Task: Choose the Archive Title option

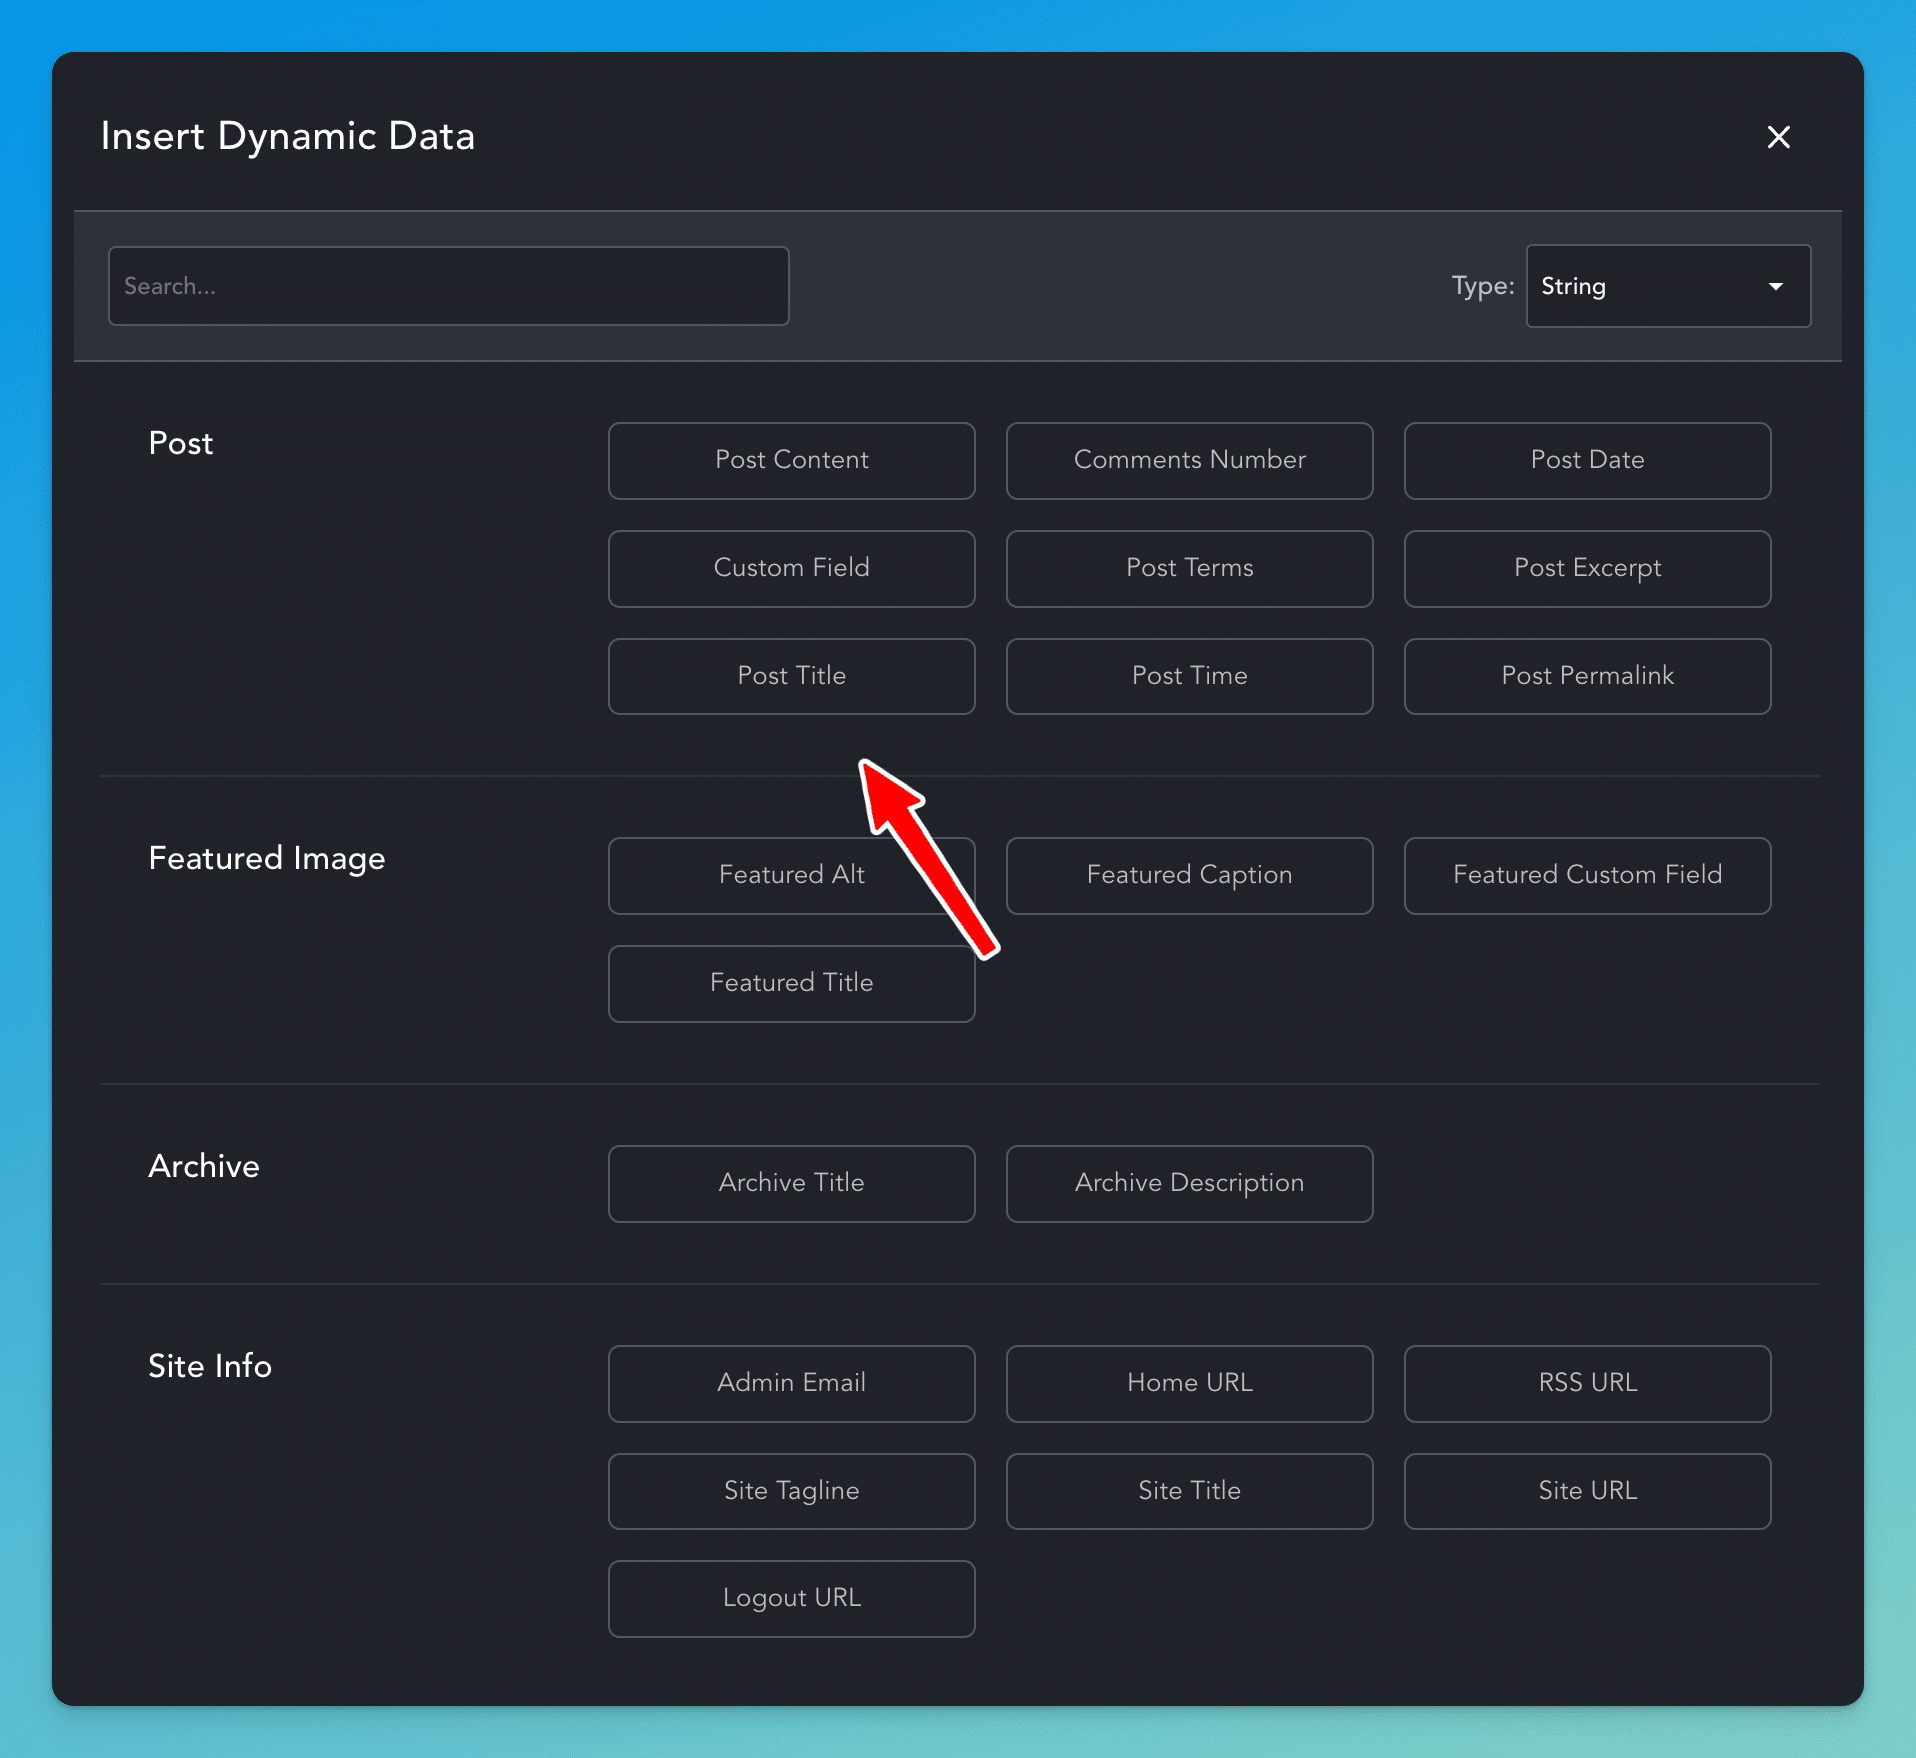Action: pyautogui.click(x=791, y=1183)
